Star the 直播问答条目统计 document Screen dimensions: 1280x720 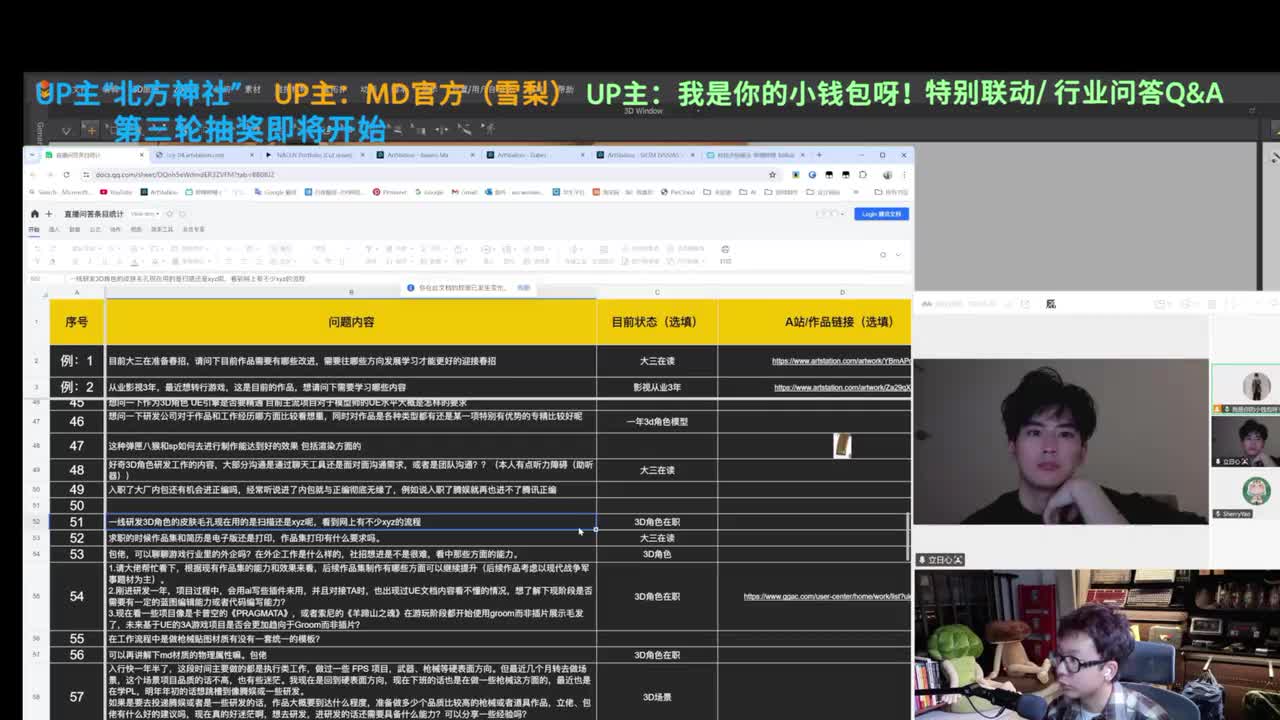pyautogui.click(x=170, y=214)
